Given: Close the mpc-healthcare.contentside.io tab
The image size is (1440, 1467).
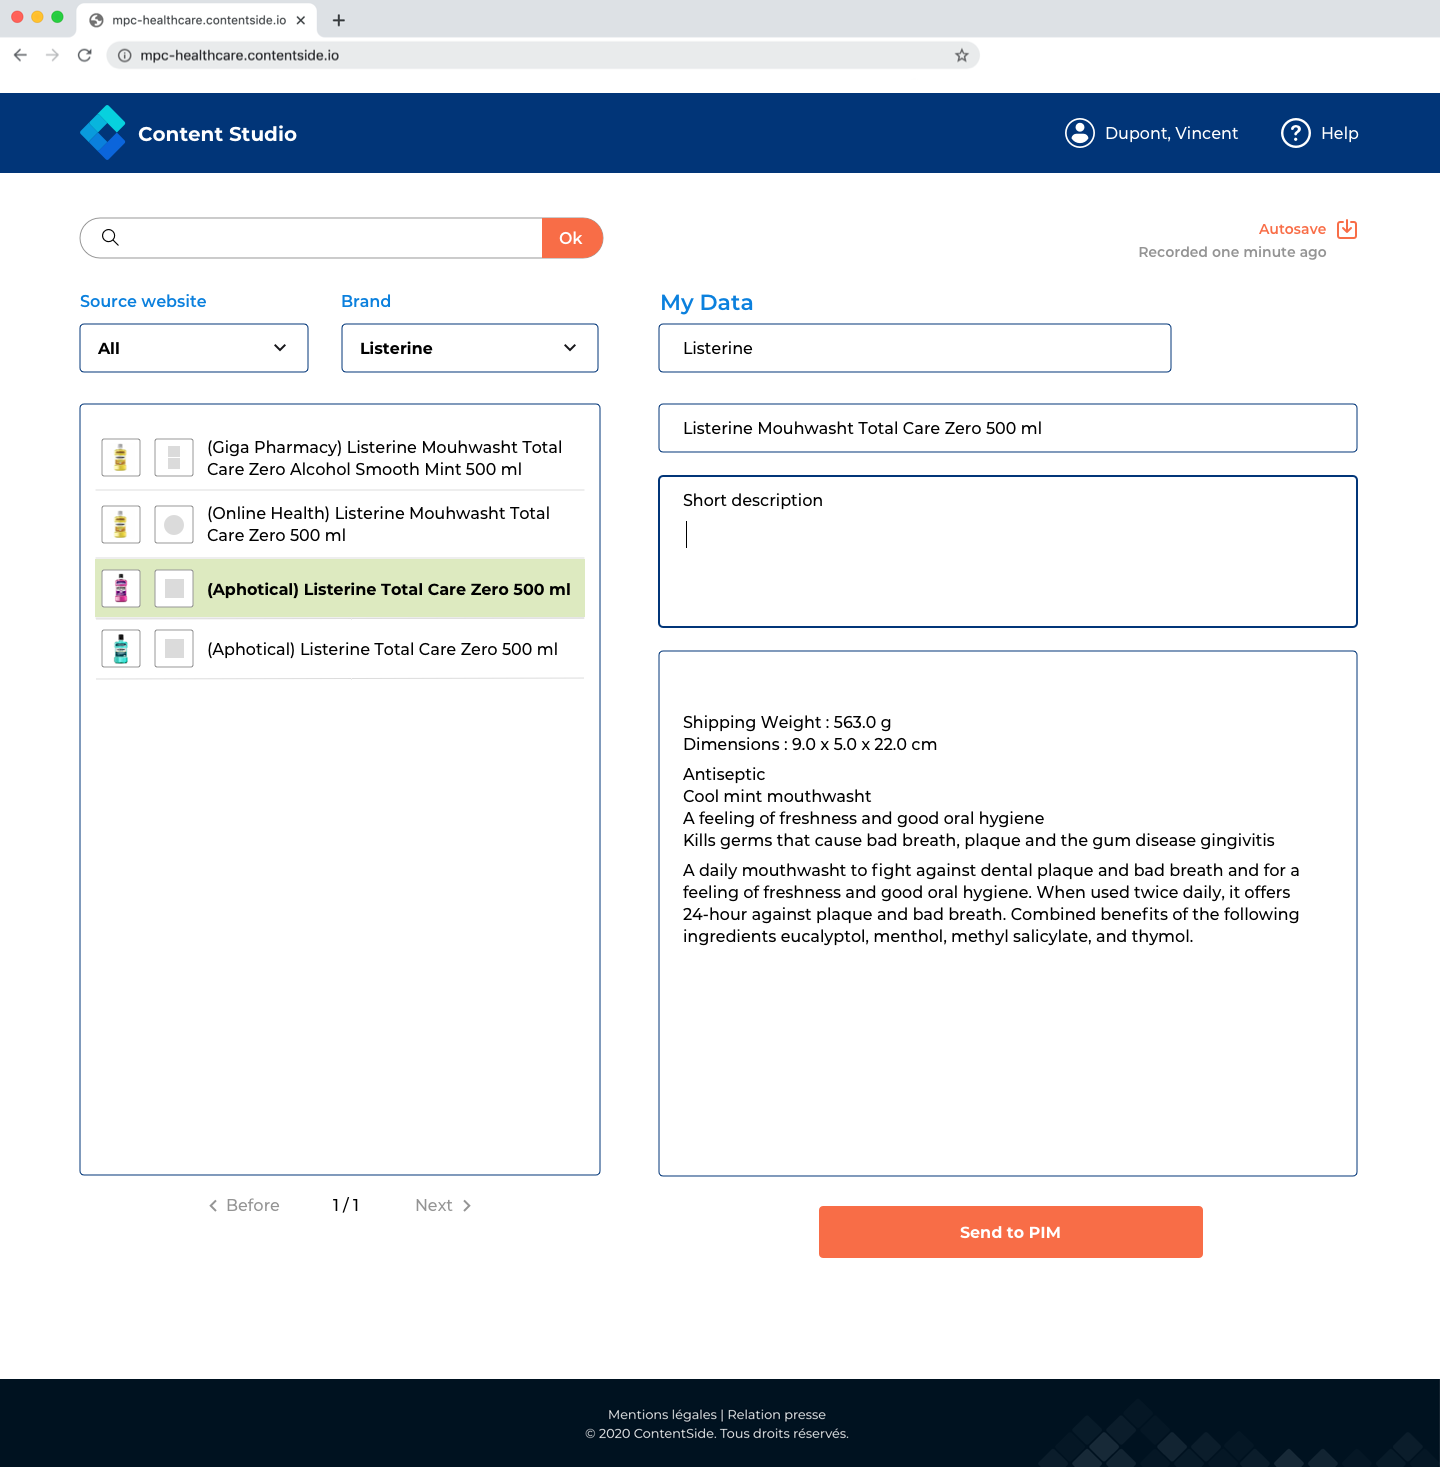Looking at the screenshot, I should coord(300,20).
